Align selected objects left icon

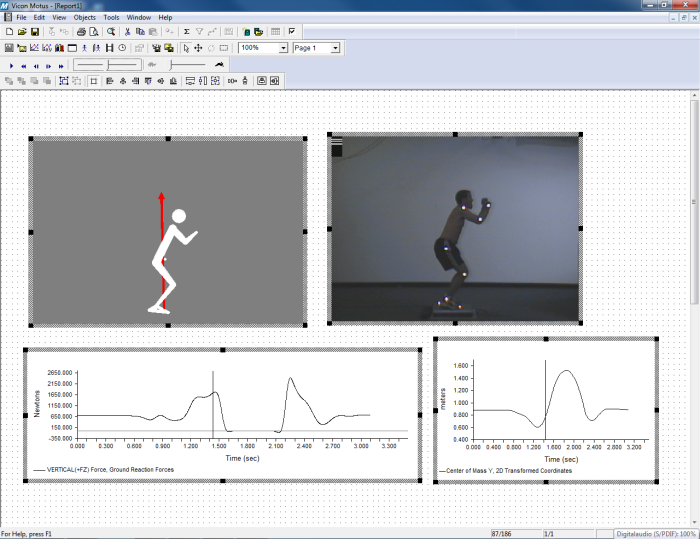click(110, 81)
